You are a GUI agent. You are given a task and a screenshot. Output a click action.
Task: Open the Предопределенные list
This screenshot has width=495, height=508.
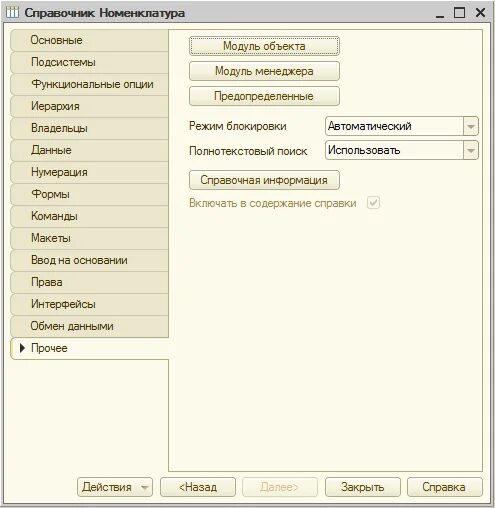coord(264,96)
